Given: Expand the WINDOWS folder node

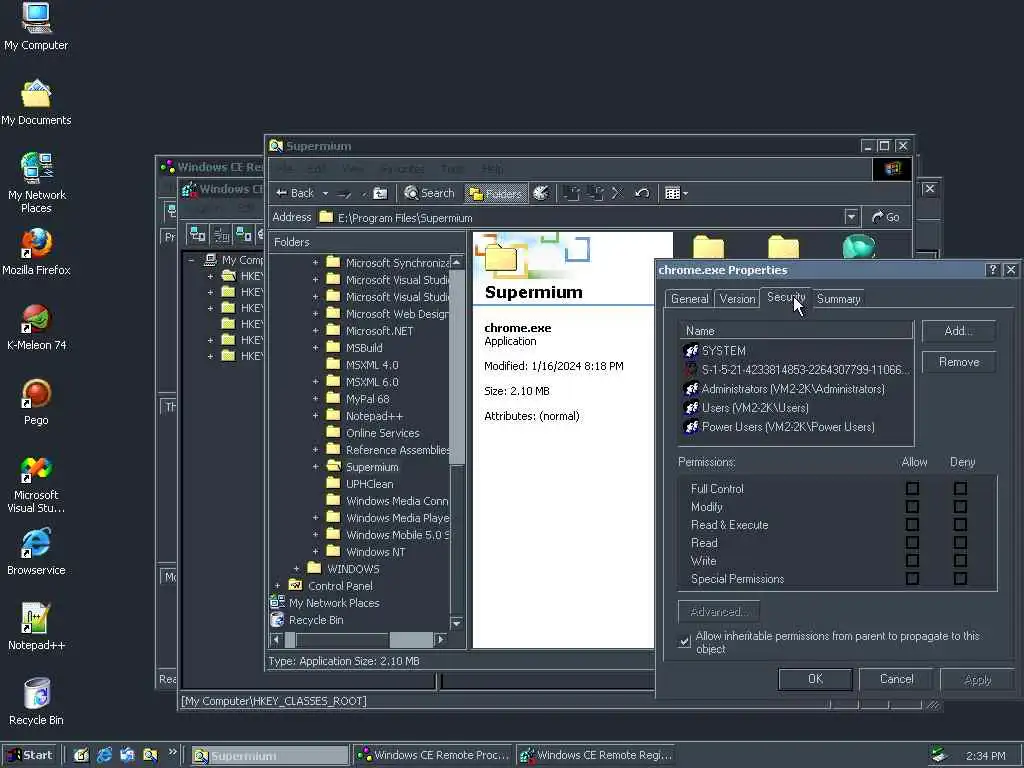Looking at the screenshot, I should (x=296, y=569).
